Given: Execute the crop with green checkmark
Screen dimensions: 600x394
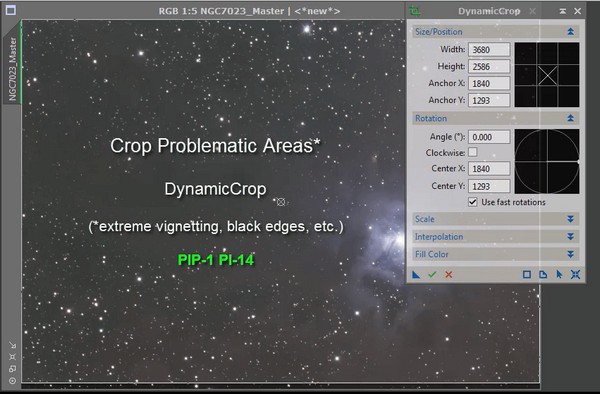Looking at the screenshot, I should point(432,274).
